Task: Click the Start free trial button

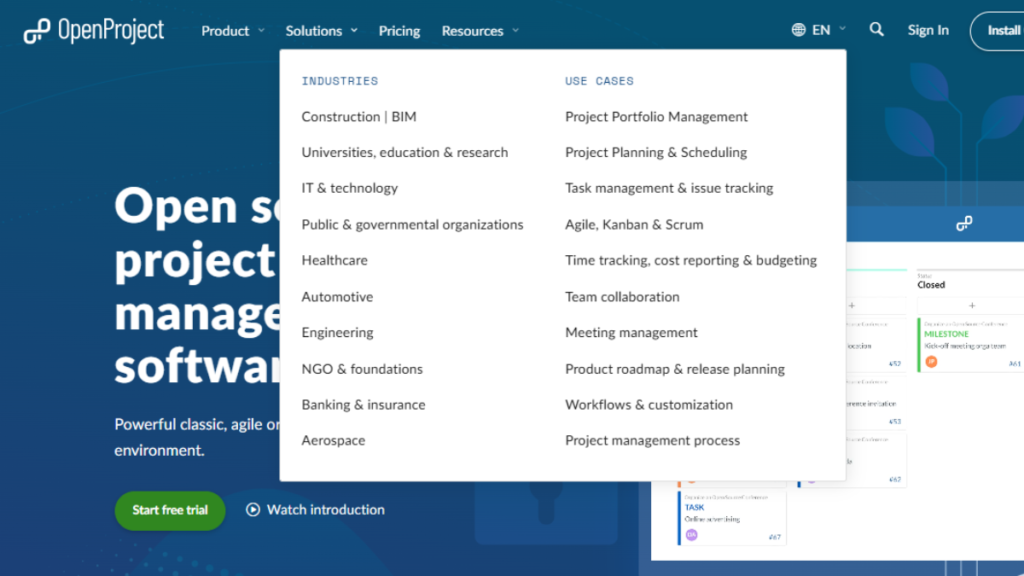Action: click(170, 510)
